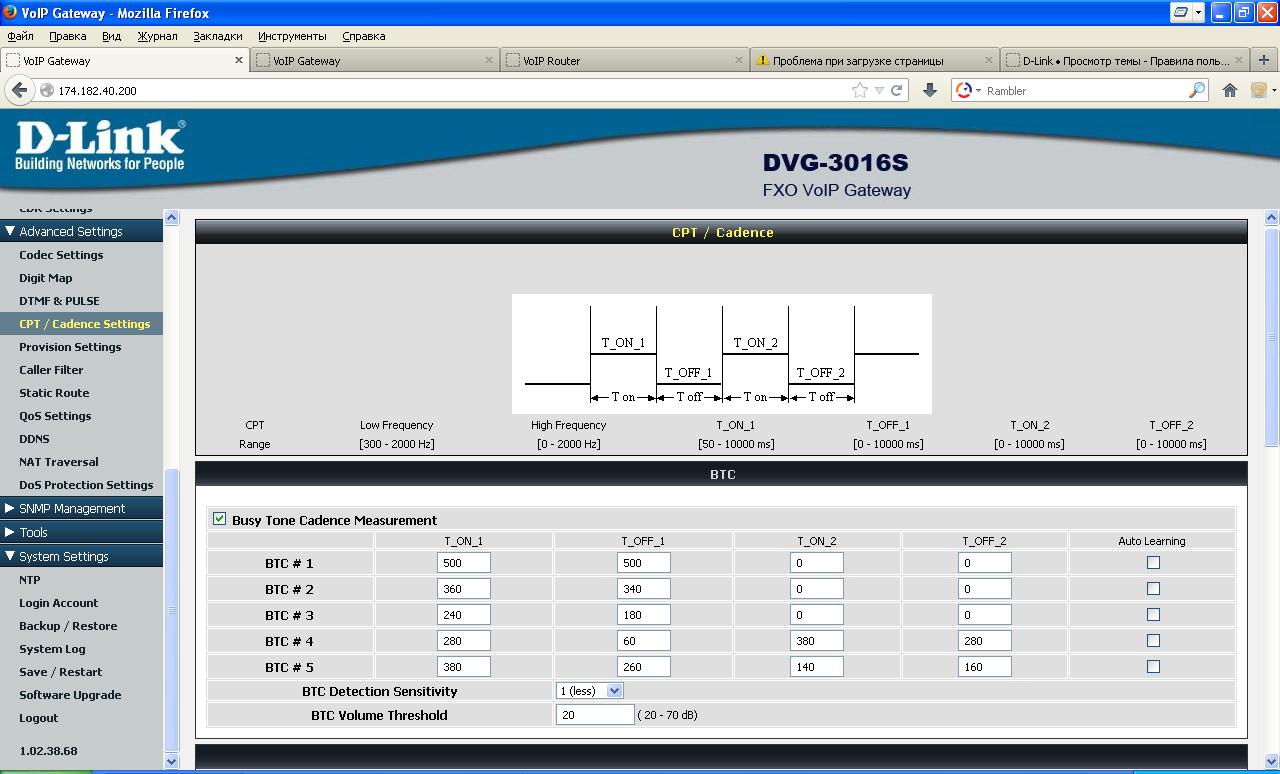Screen dimensions: 1280x774
Task: Click the search magnifier icon
Action: coord(1197,90)
